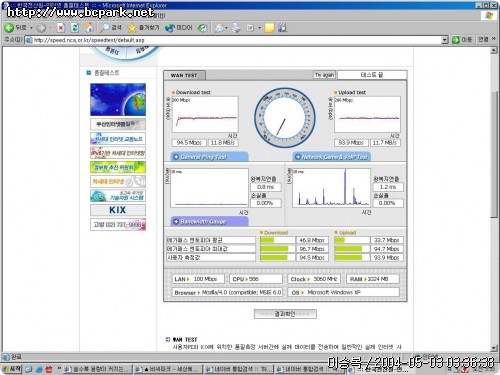Expand the Mail button dropdown arrow
The image size is (500, 375).
point(226,28)
